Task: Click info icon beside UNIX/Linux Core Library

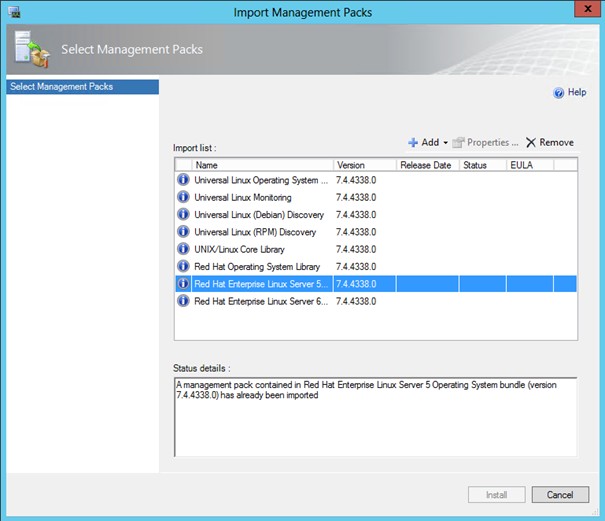Action: [x=183, y=249]
